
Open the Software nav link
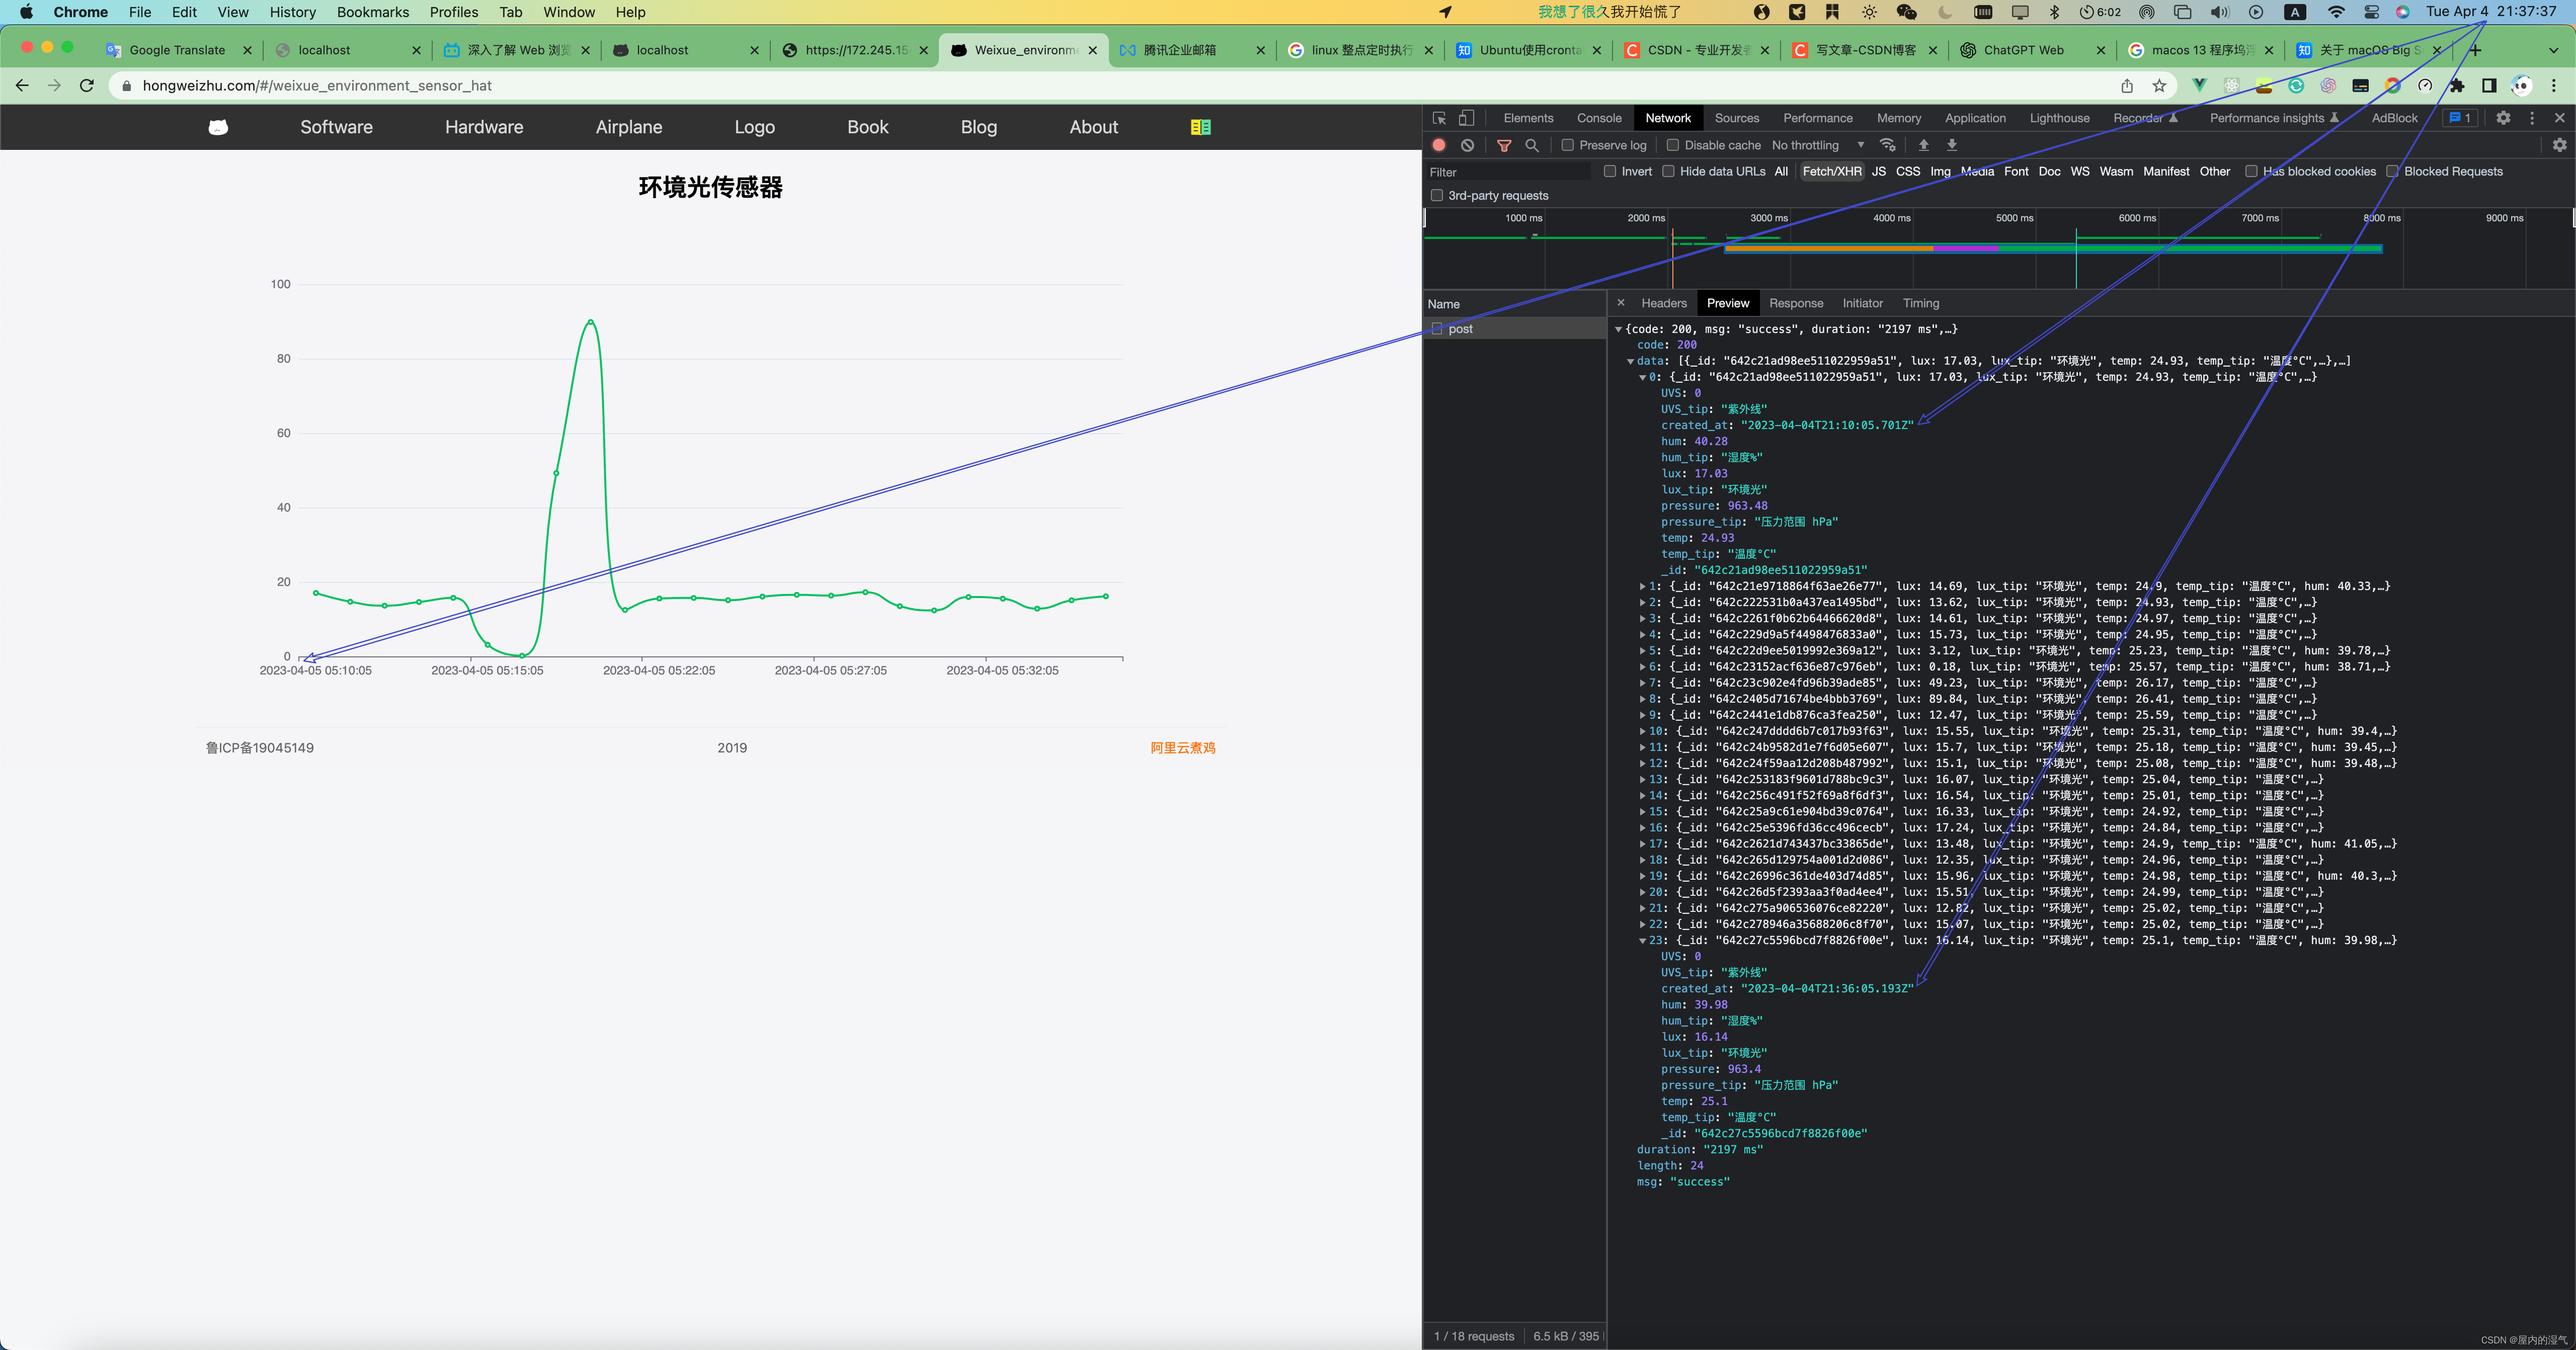[x=336, y=127]
